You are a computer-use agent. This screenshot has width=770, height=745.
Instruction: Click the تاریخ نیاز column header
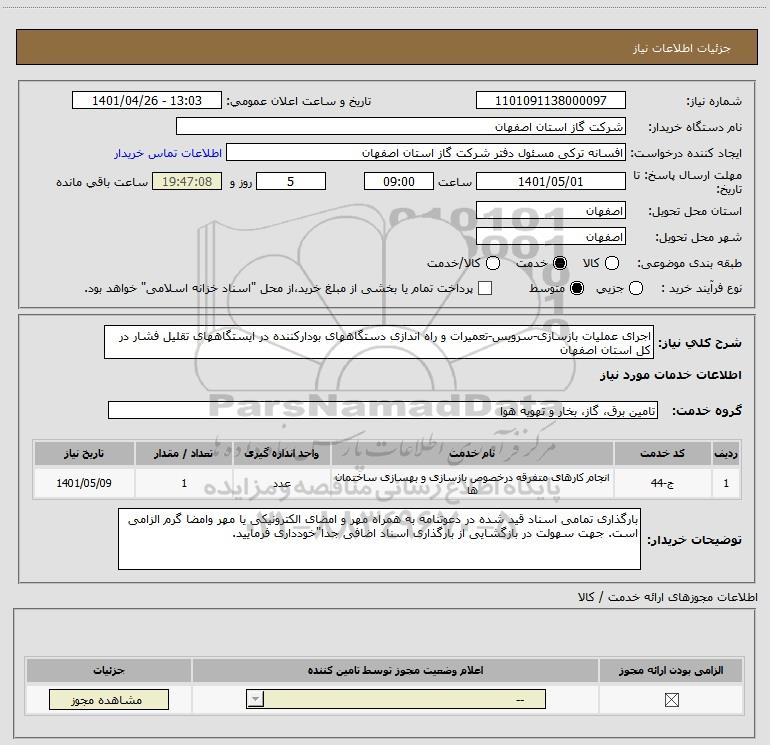pos(84,453)
